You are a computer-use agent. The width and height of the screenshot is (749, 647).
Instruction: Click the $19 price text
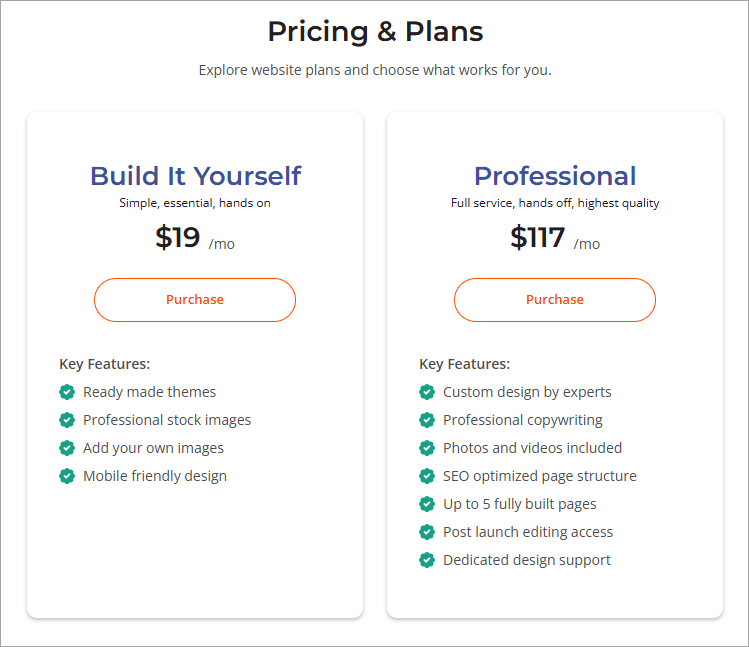(178, 237)
